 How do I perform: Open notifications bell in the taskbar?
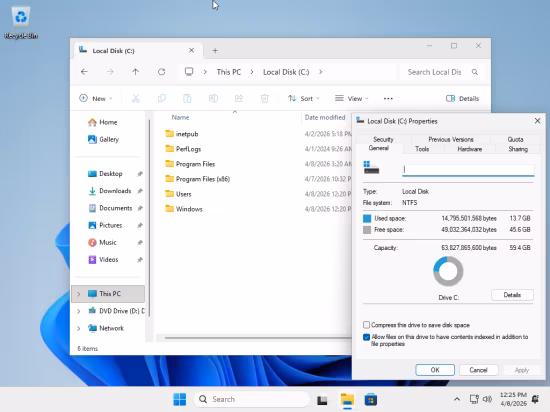pyautogui.click(x=535, y=399)
